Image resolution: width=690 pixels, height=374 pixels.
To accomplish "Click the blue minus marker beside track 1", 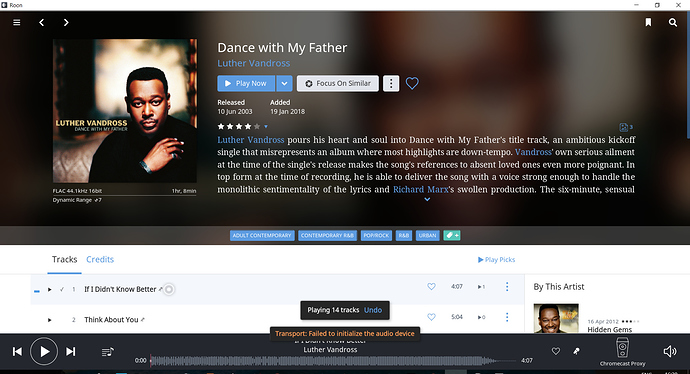I will [37, 291].
